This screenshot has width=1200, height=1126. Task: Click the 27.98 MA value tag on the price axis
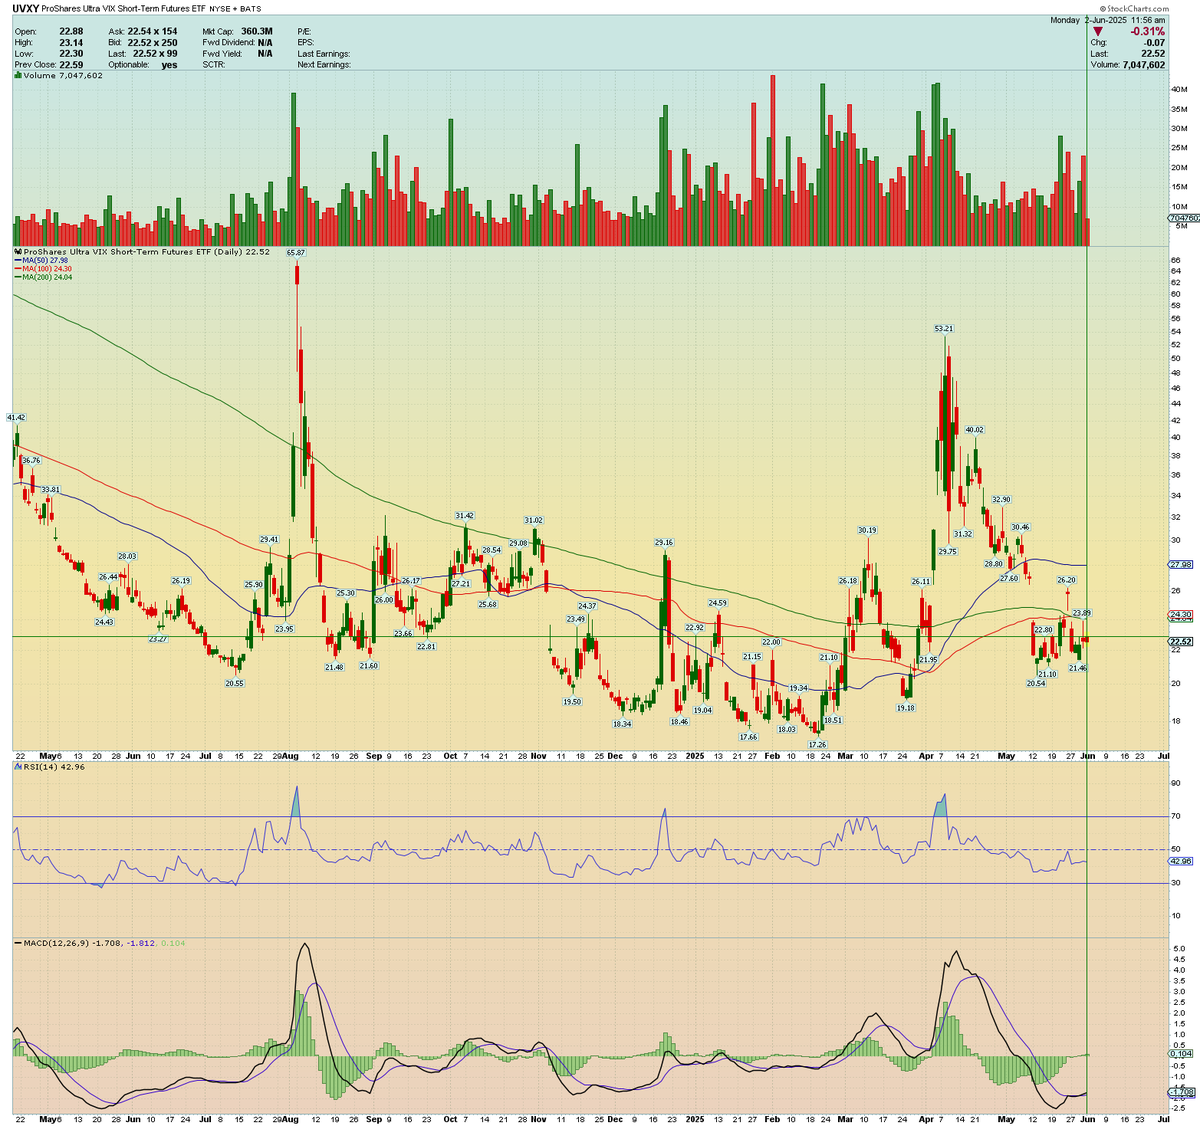tap(1181, 564)
